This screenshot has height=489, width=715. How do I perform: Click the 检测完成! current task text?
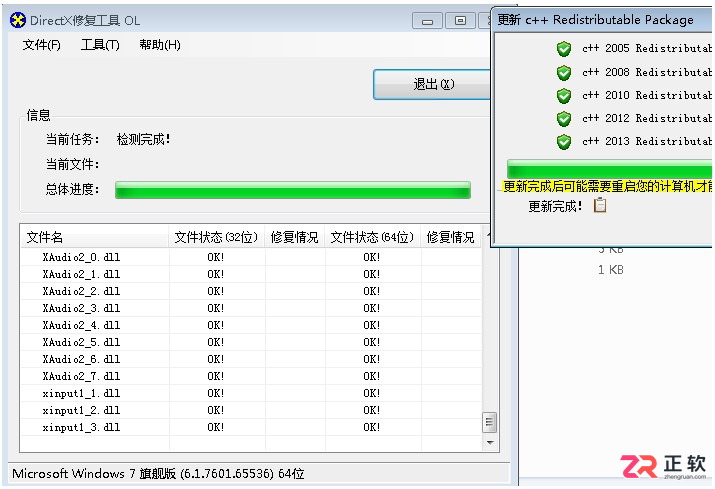coord(144,140)
